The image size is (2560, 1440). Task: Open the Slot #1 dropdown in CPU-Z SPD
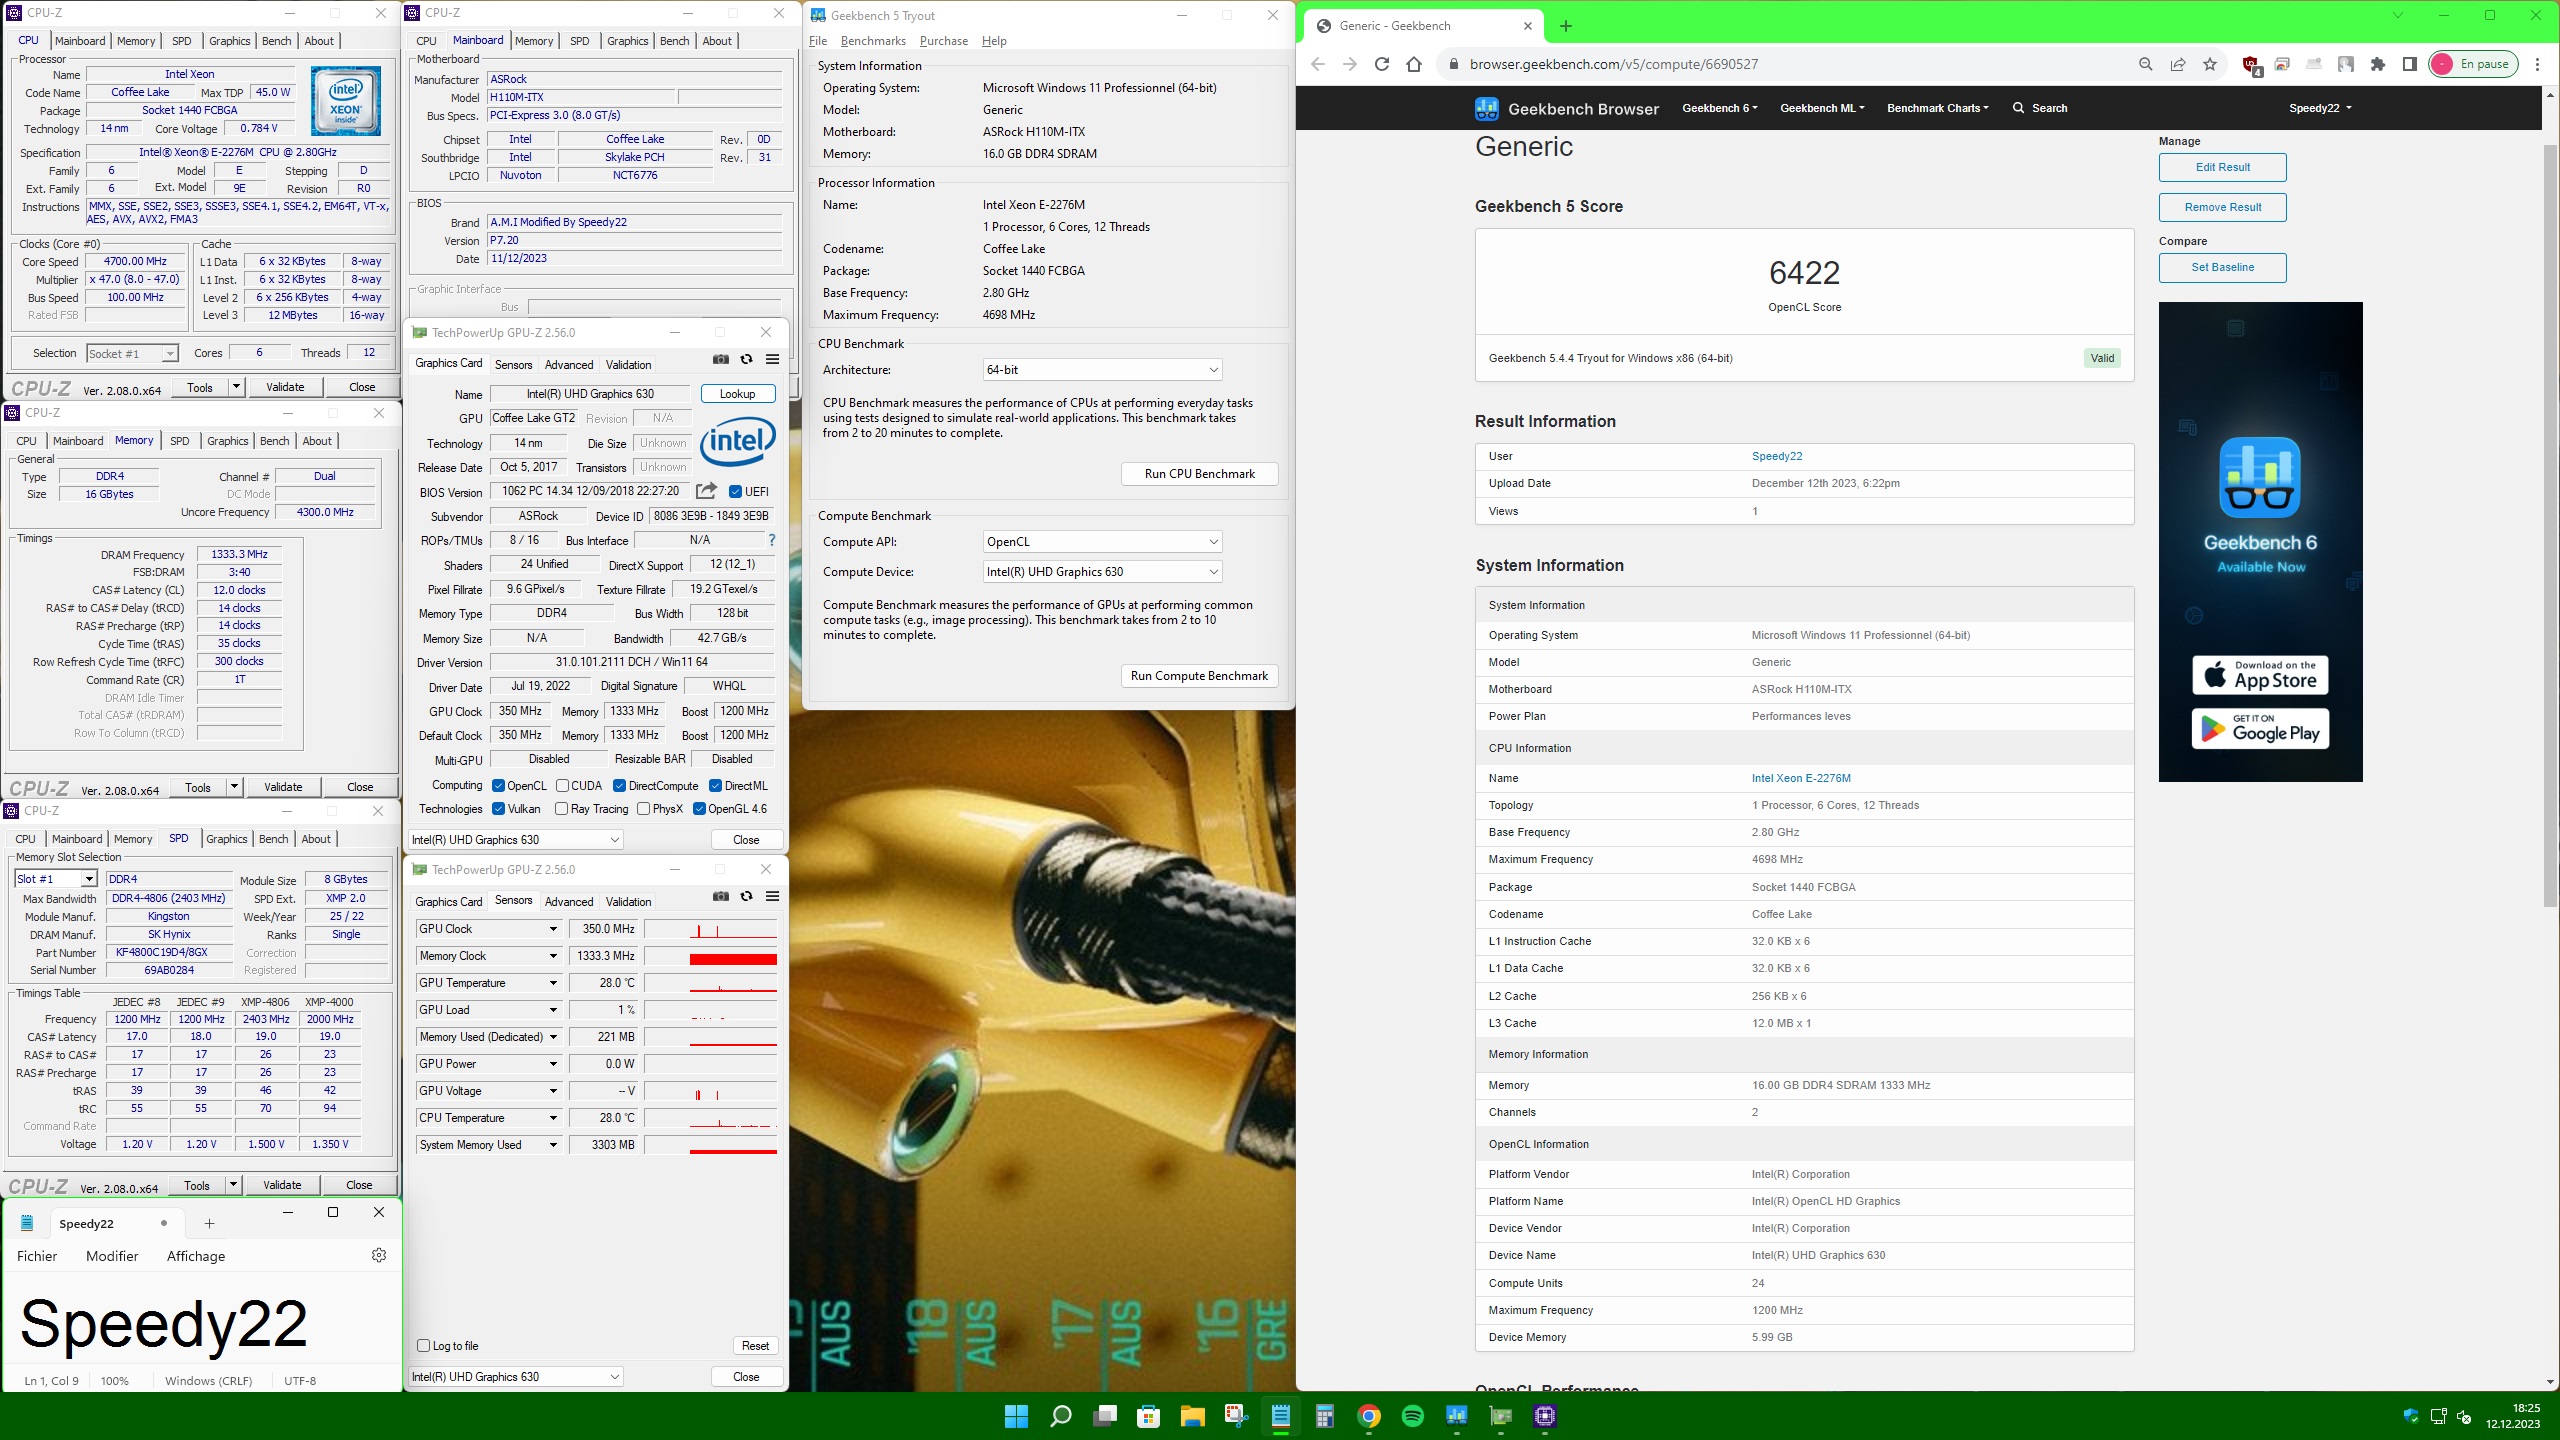coord(56,879)
